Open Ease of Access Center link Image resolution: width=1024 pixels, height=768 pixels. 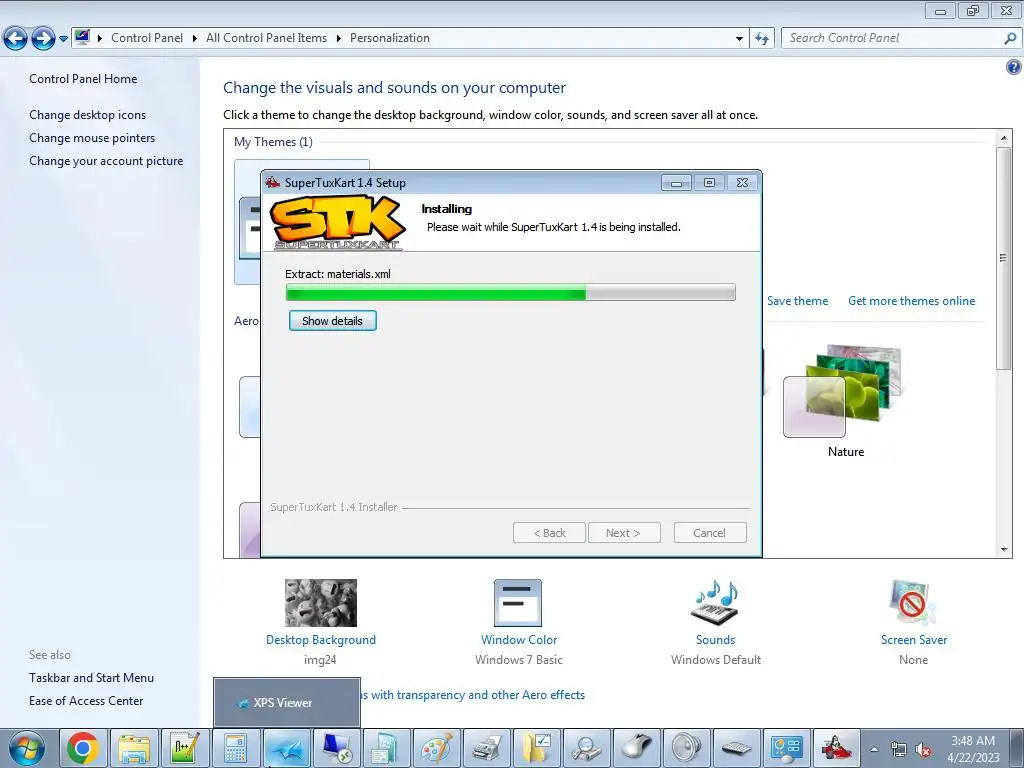coord(86,701)
